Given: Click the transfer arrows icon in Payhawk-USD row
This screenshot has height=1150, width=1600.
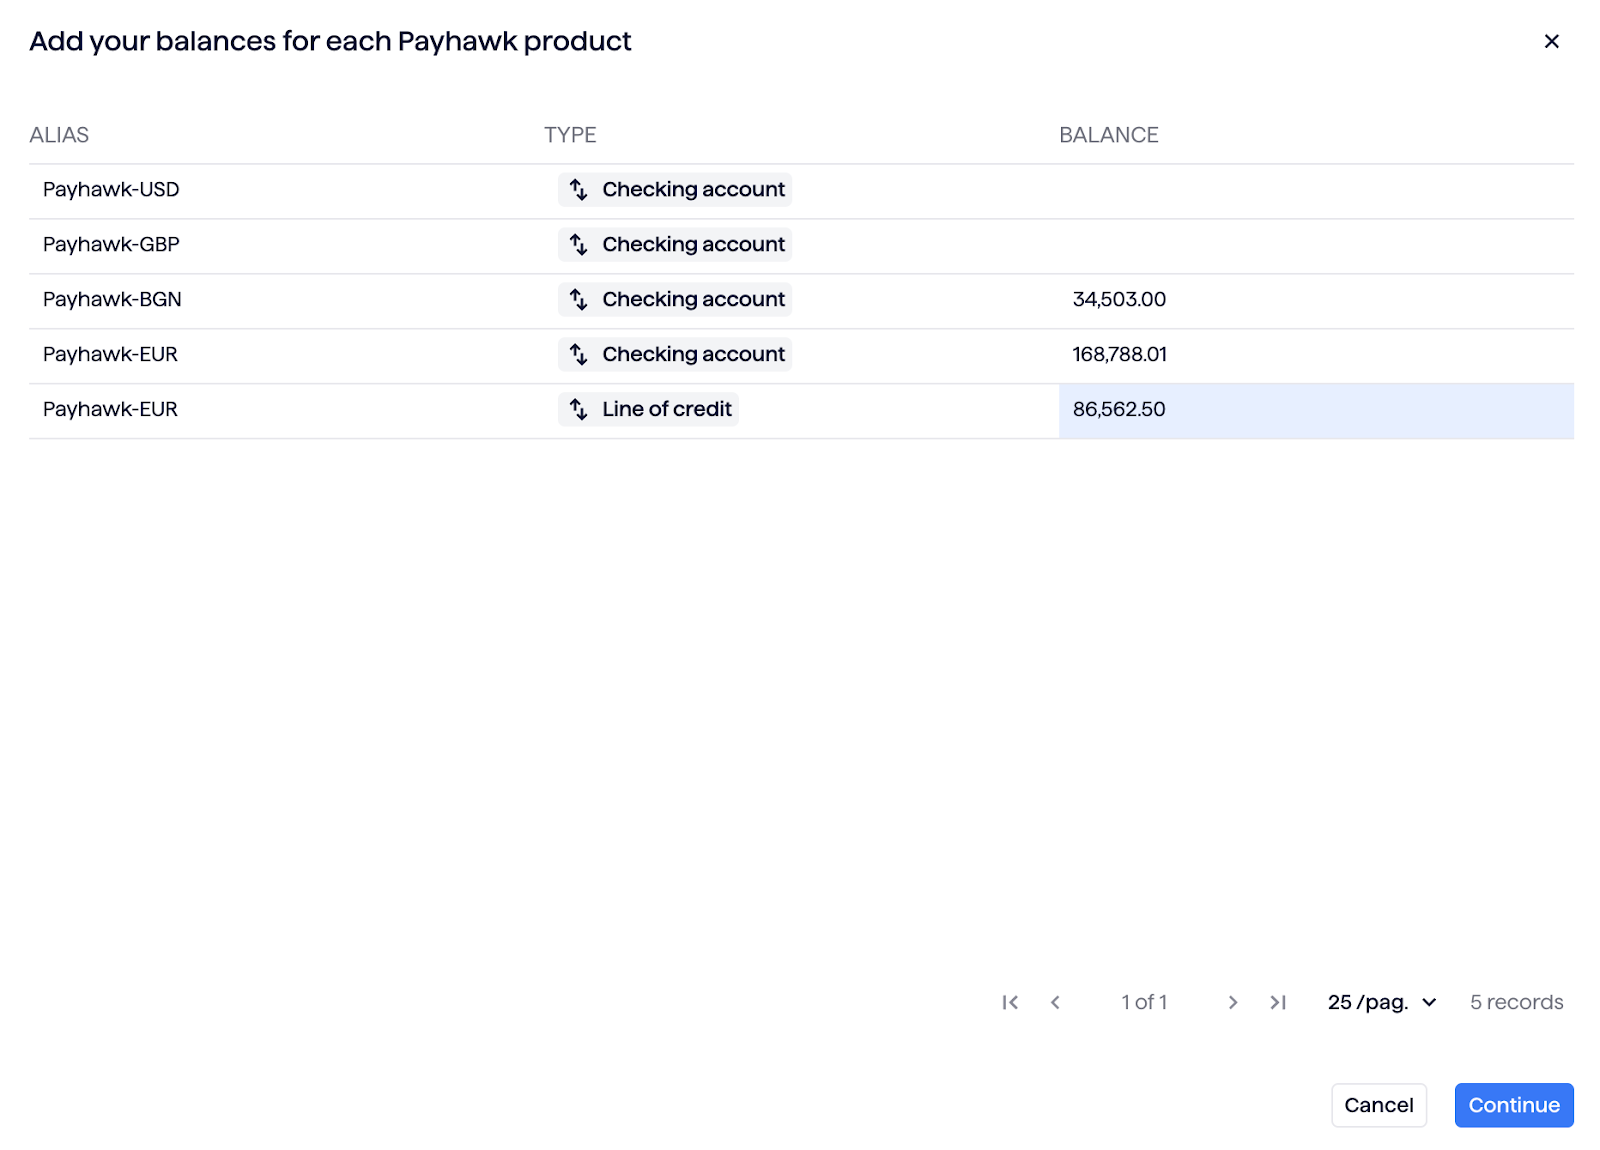Looking at the screenshot, I should tap(578, 189).
